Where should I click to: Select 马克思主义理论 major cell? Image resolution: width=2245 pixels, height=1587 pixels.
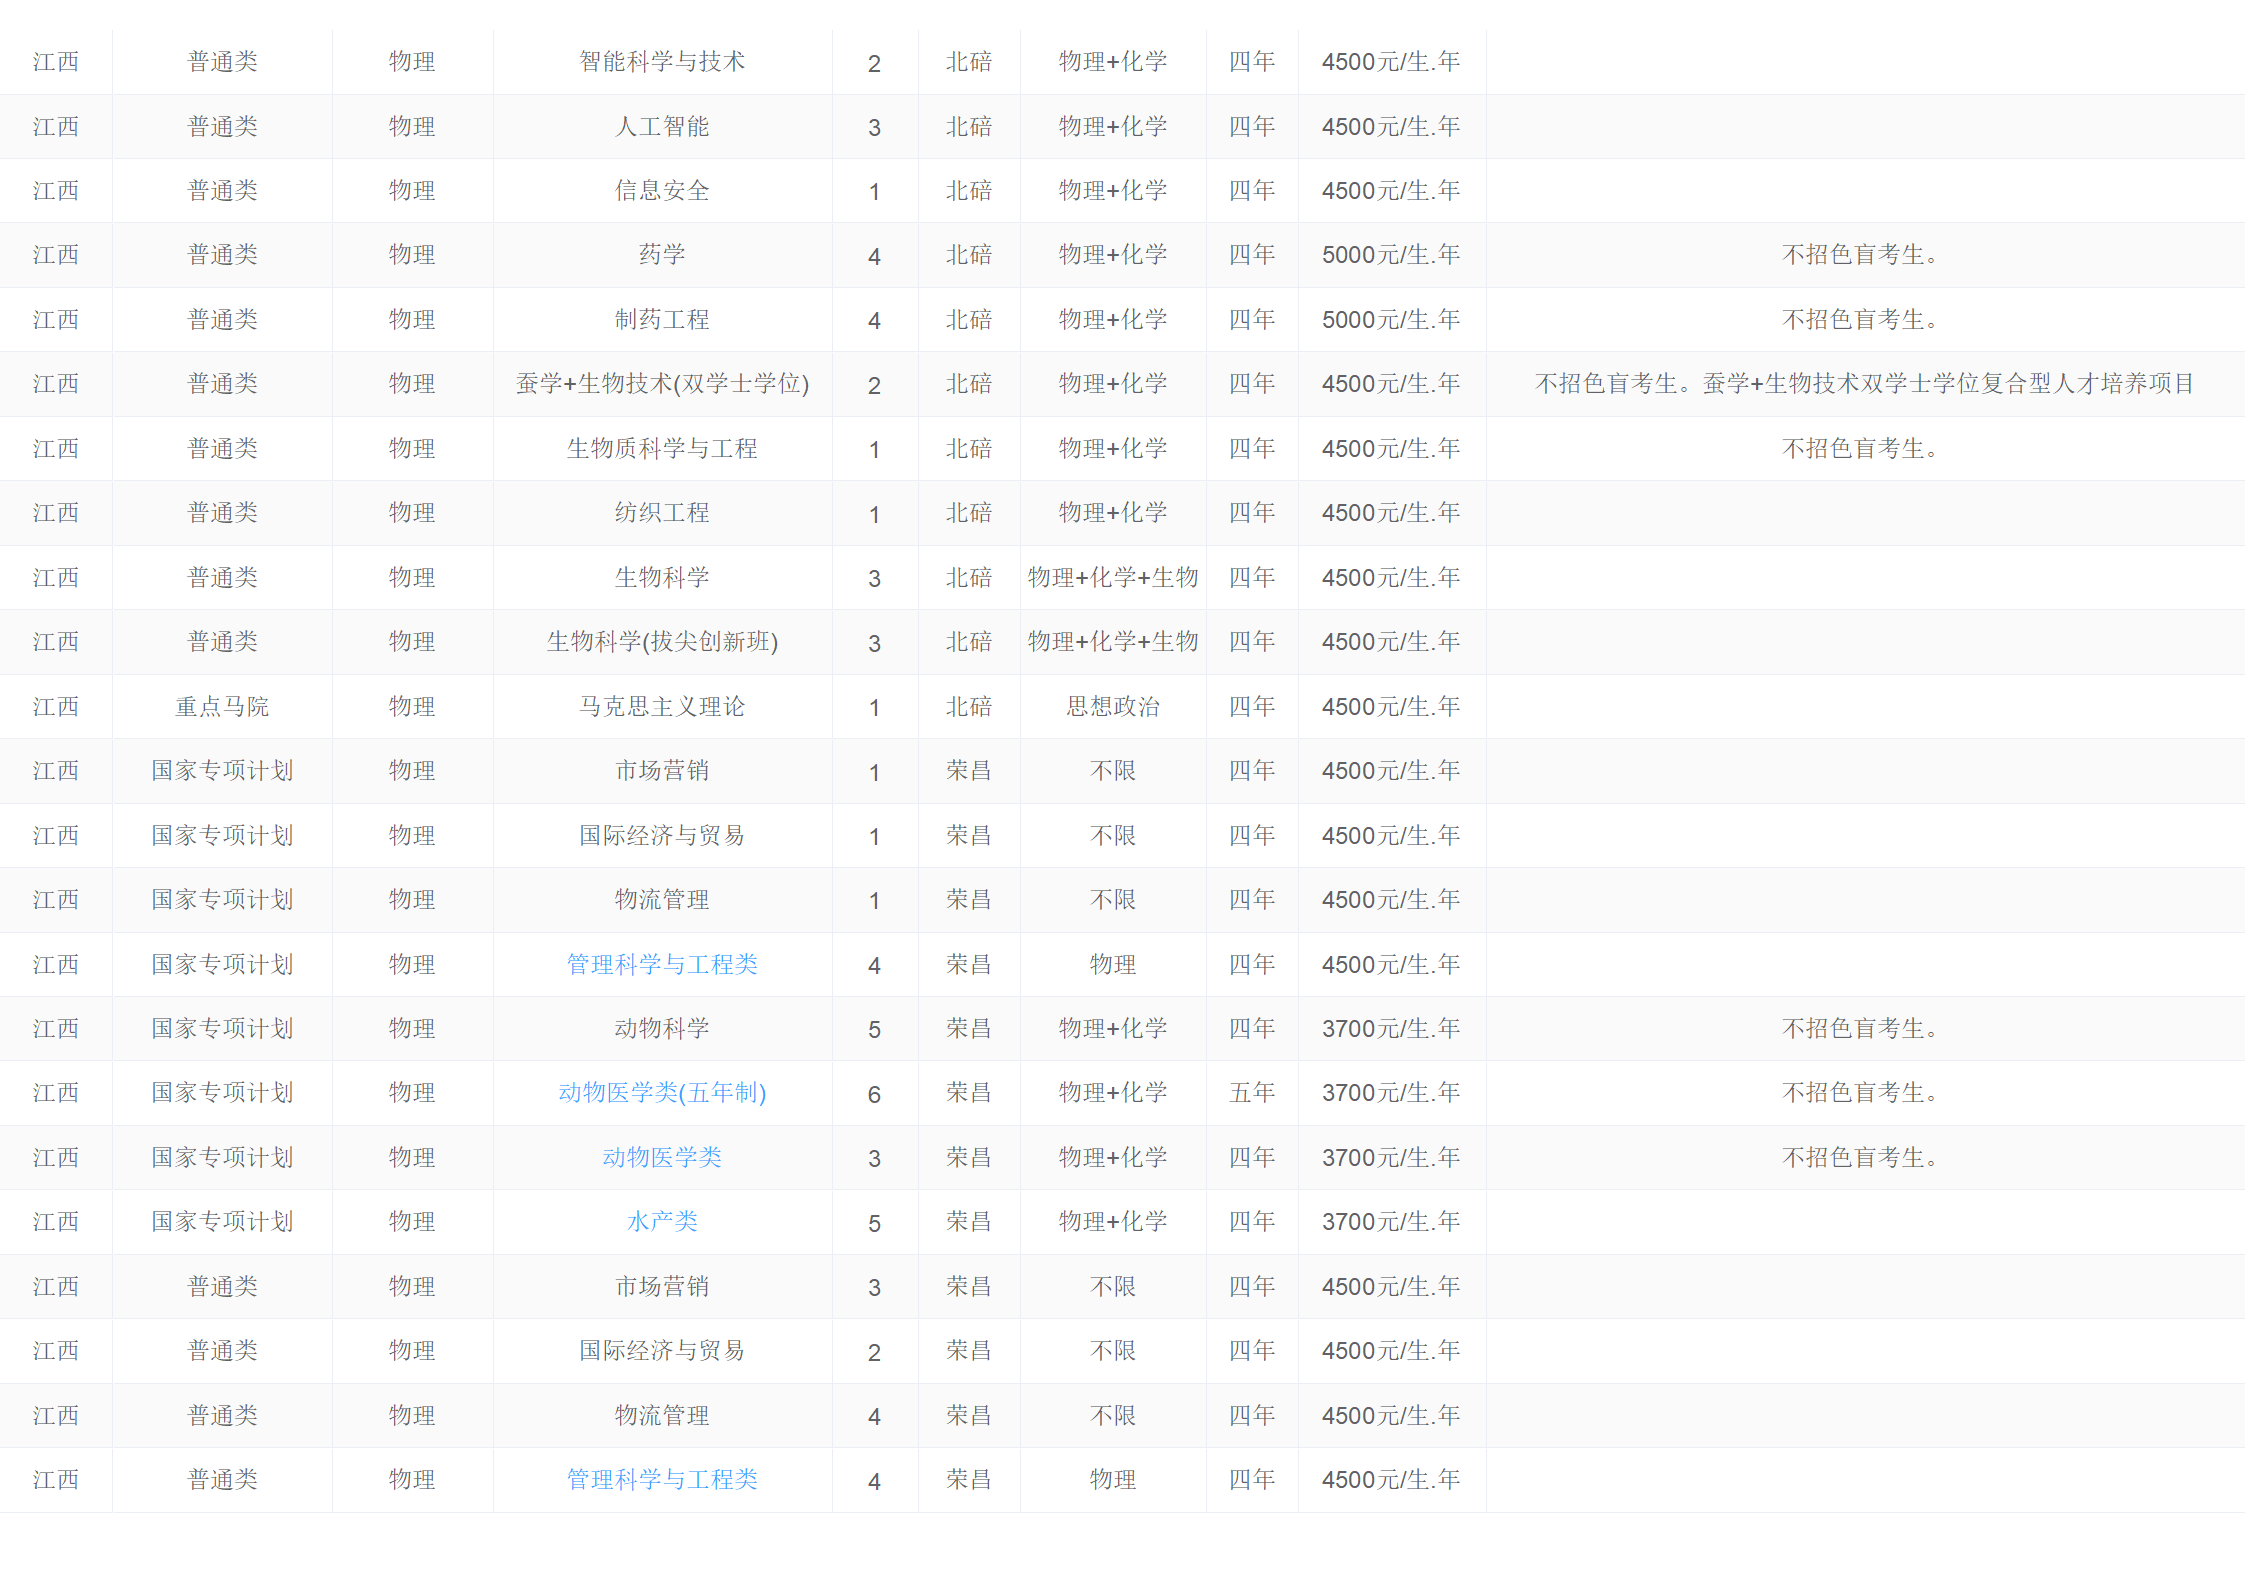point(662,707)
